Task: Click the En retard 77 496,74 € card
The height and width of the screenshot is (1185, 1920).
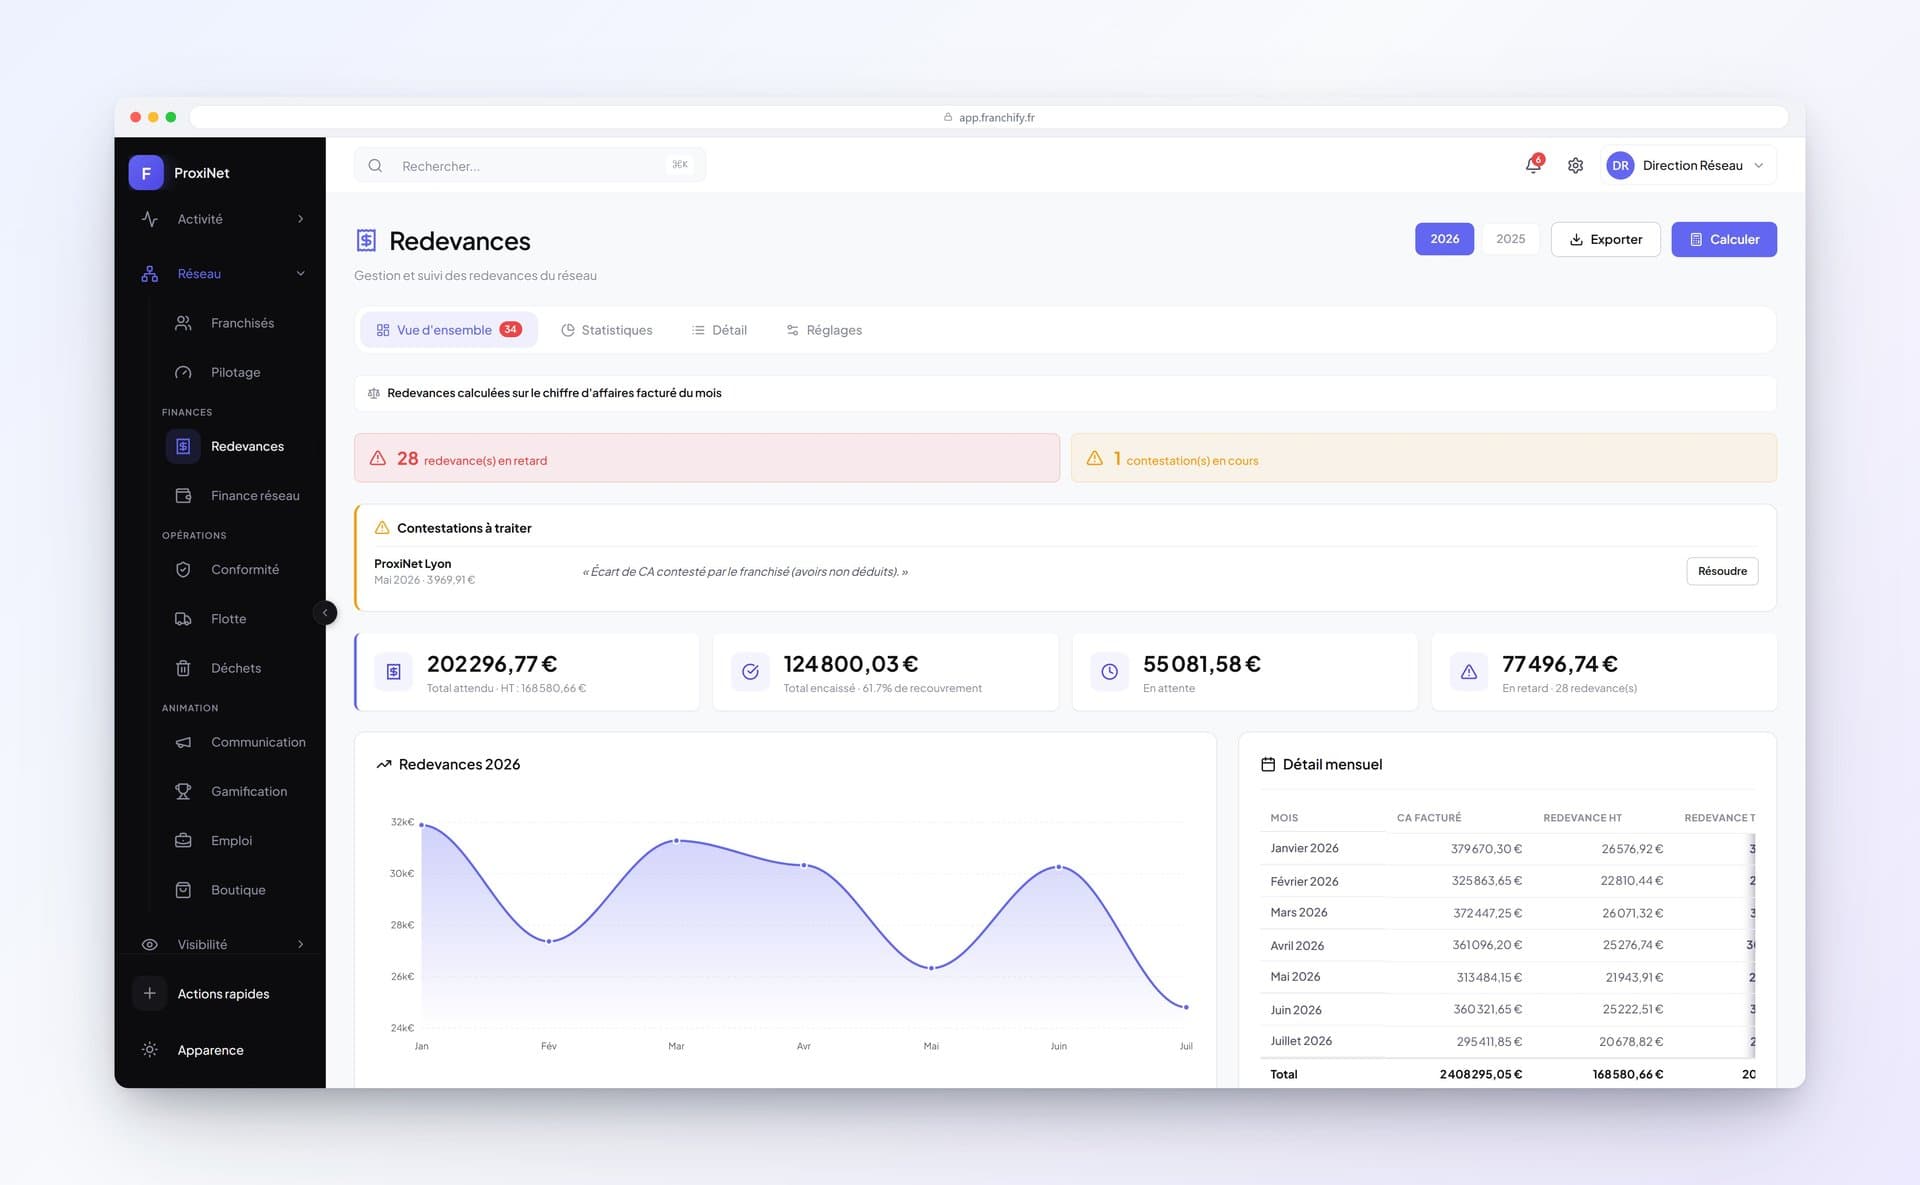Action: [x=1604, y=672]
